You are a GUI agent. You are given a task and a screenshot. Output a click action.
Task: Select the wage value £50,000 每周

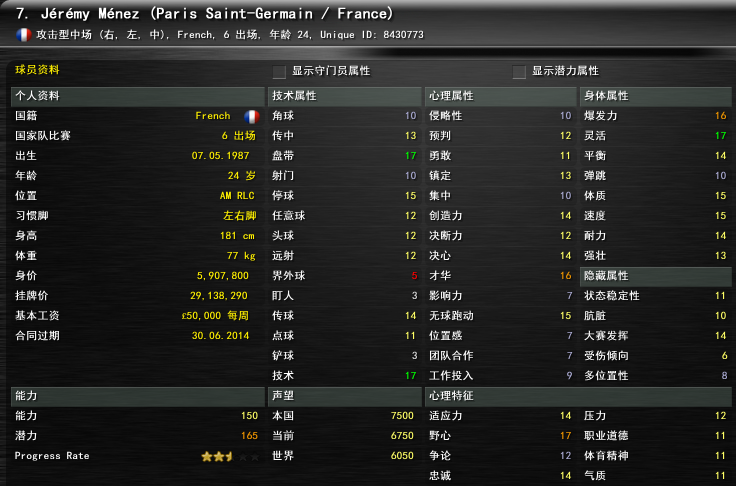(215, 316)
